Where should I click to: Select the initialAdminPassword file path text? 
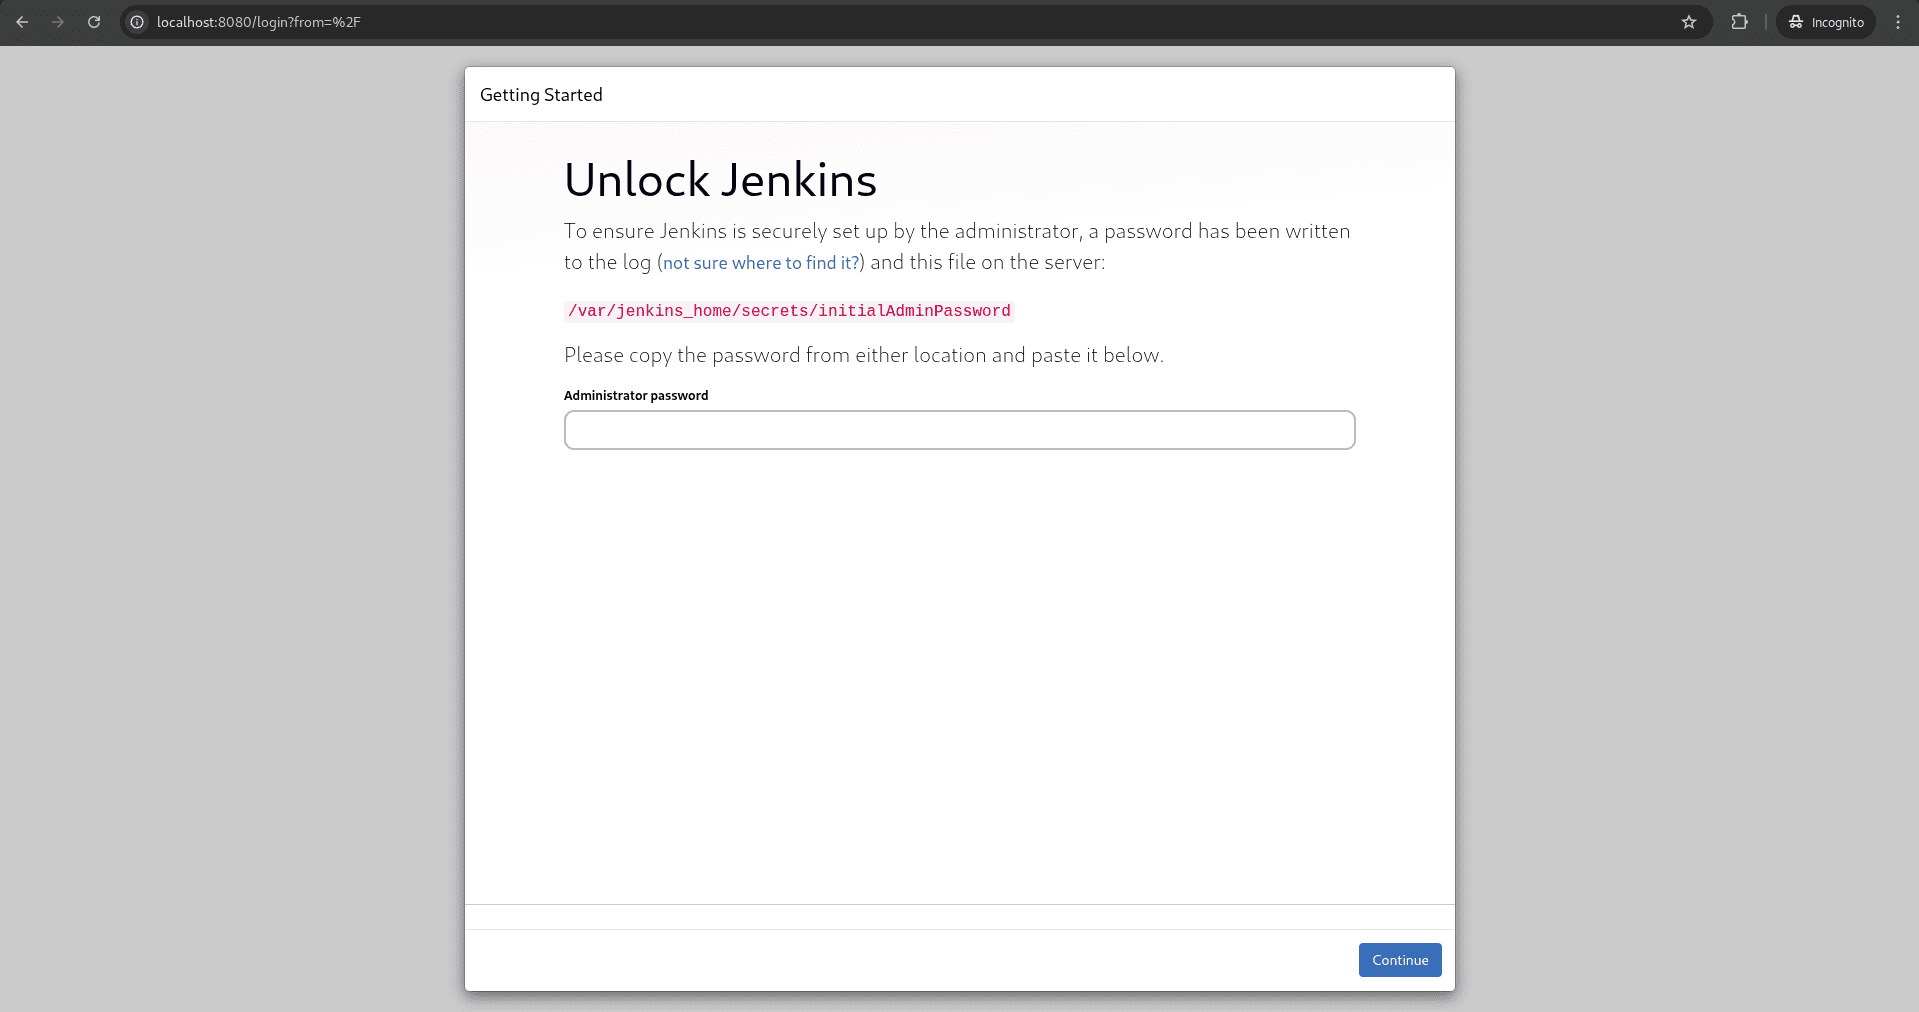[787, 311]
